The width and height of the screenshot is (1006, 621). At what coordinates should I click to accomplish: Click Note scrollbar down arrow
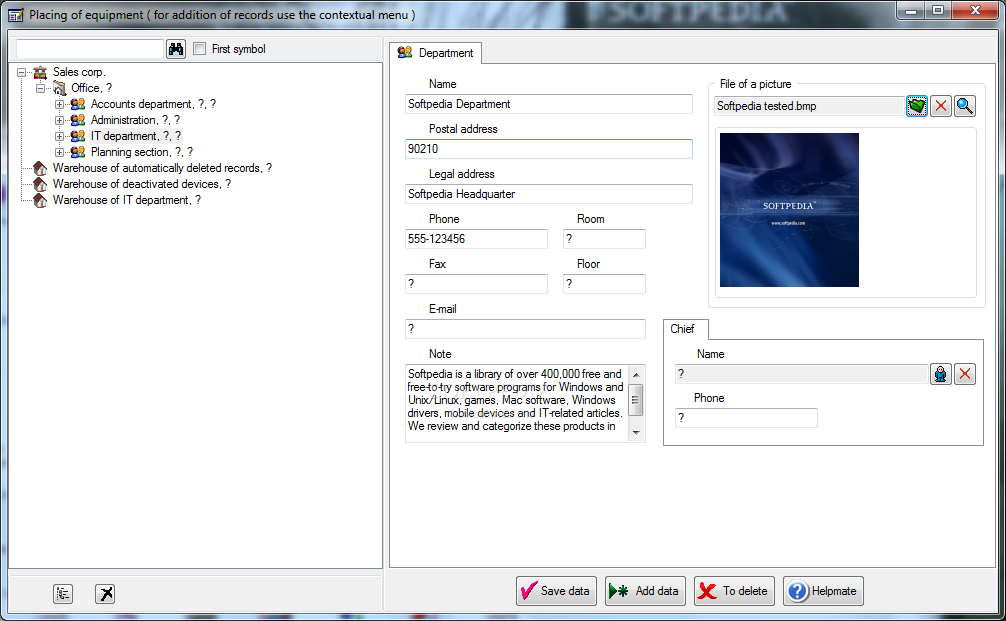[x=636, y=432]
